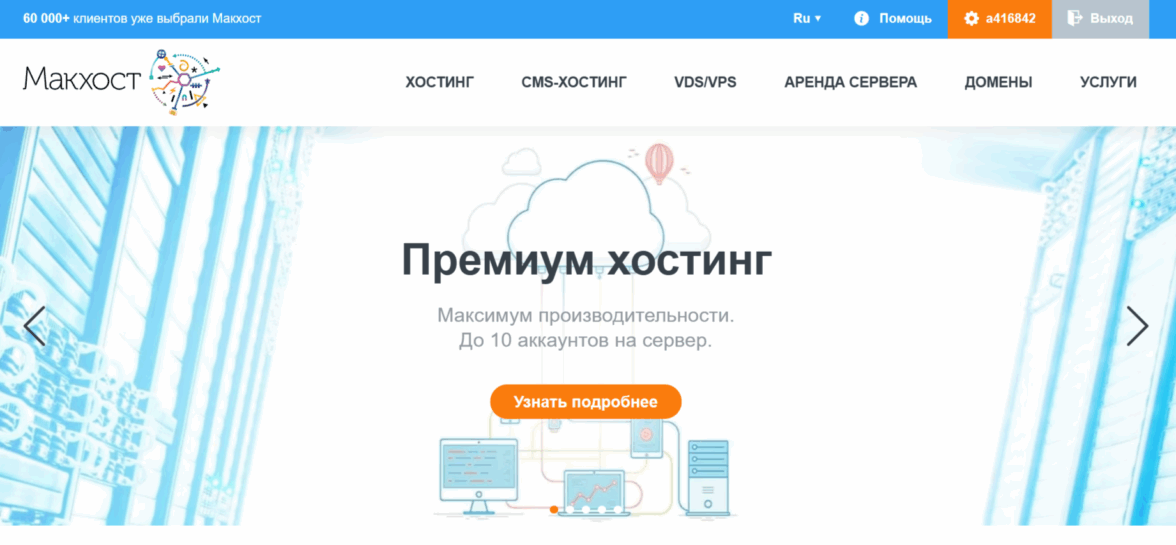Open the CMS-ХОСТИНГ menu
The image size is (1176, 545).
click(x=574, y=82)
